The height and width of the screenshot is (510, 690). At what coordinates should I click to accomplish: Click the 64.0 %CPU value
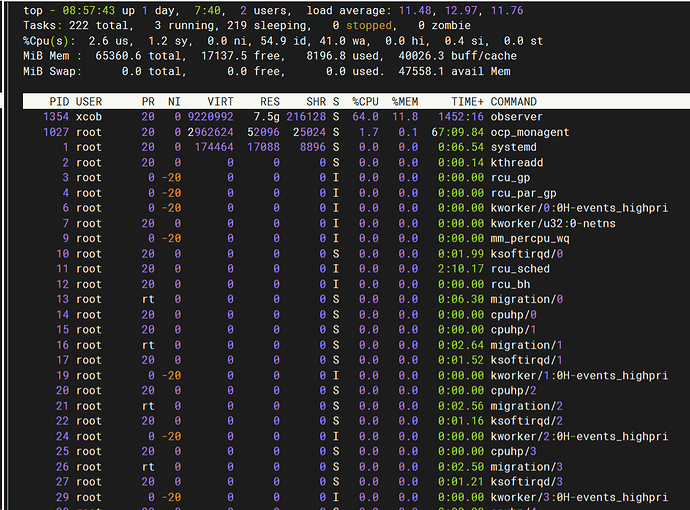point(365,117)
